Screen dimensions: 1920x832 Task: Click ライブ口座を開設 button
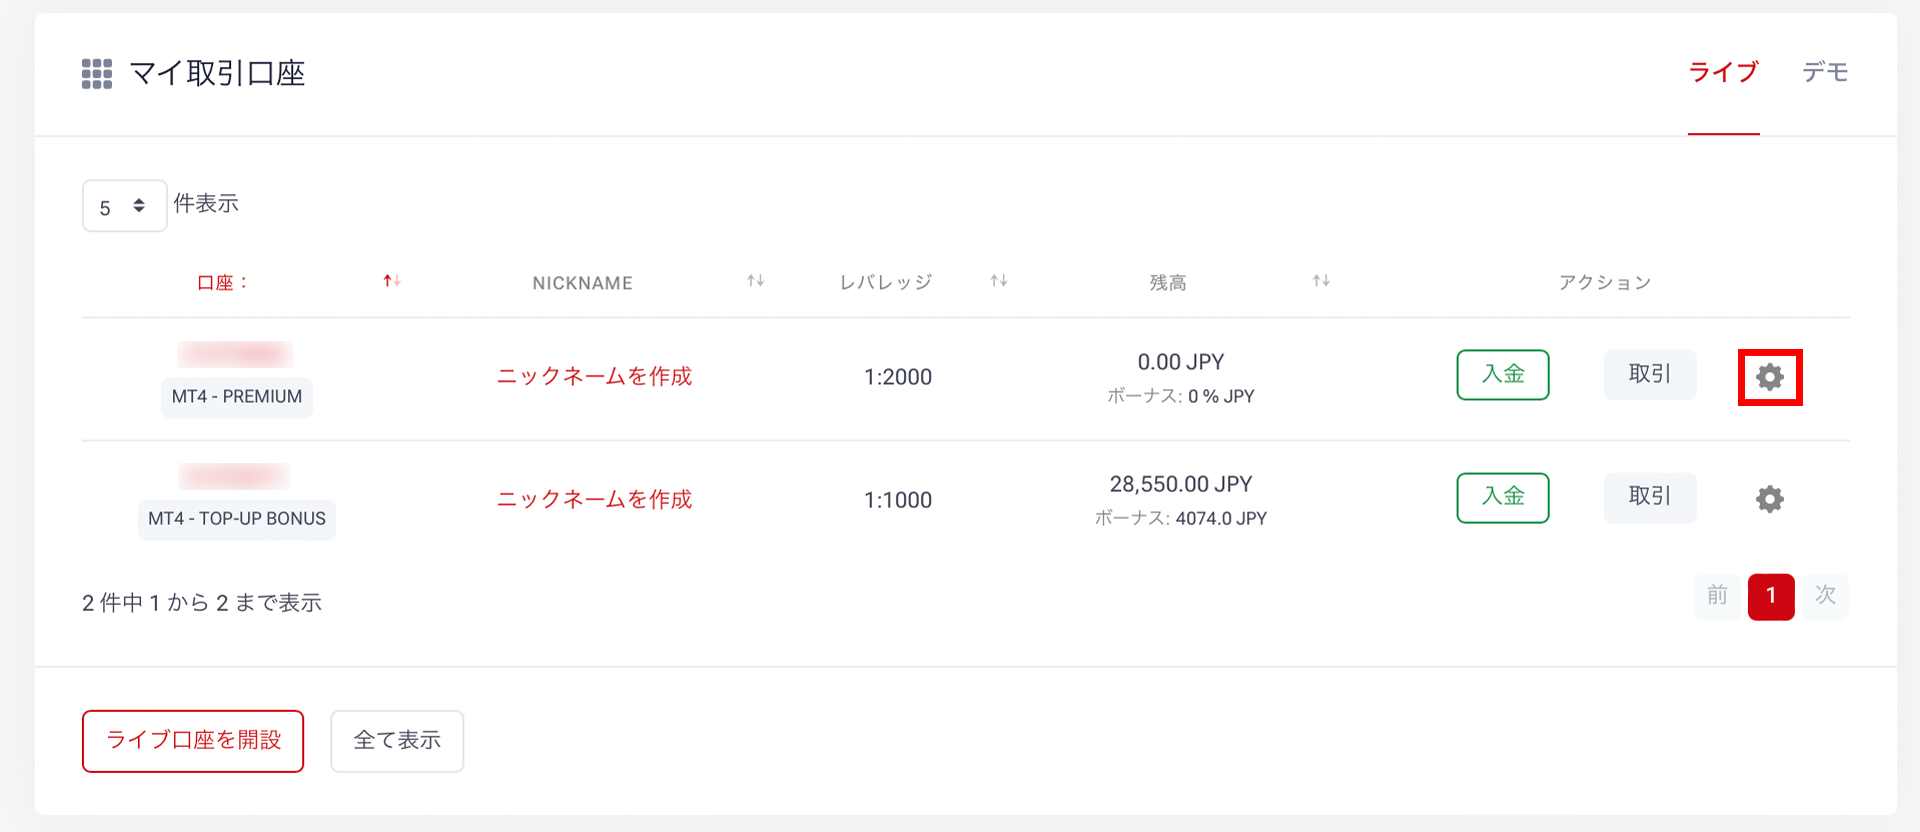(193, 741)
